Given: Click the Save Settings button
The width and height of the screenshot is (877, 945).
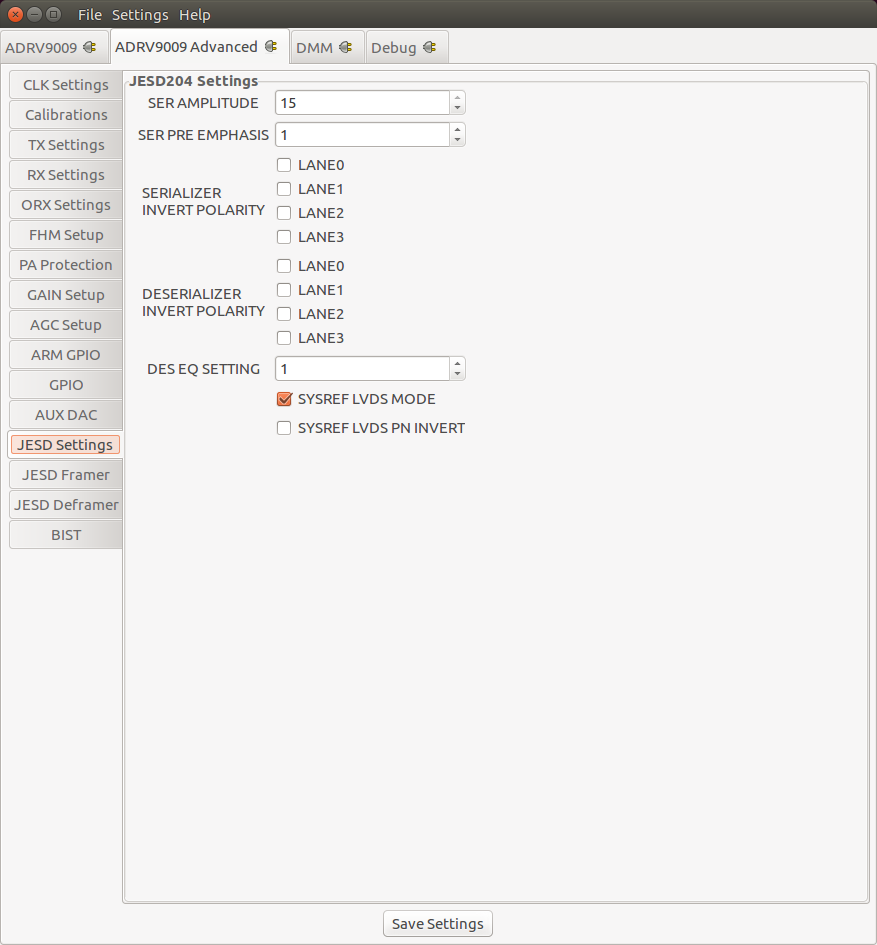Looking at the screenshot, I should tap(437, 923).
